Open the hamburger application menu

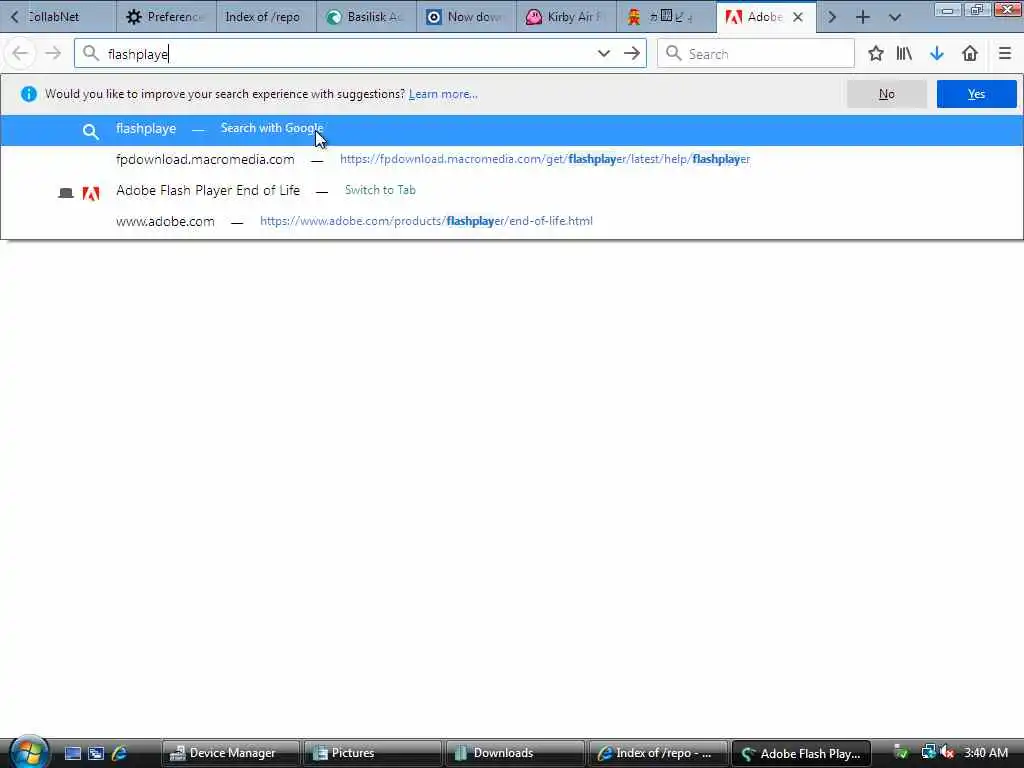point(1005,54)
